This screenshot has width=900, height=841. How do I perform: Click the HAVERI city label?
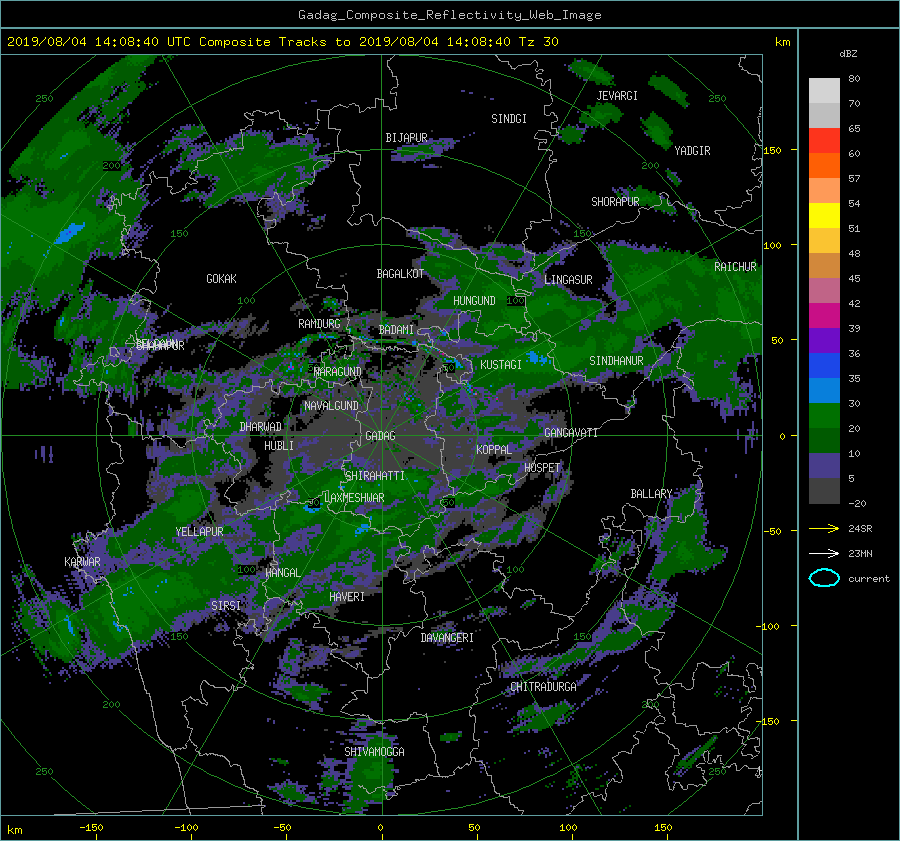pyautogui.click(x=347, y=597)
